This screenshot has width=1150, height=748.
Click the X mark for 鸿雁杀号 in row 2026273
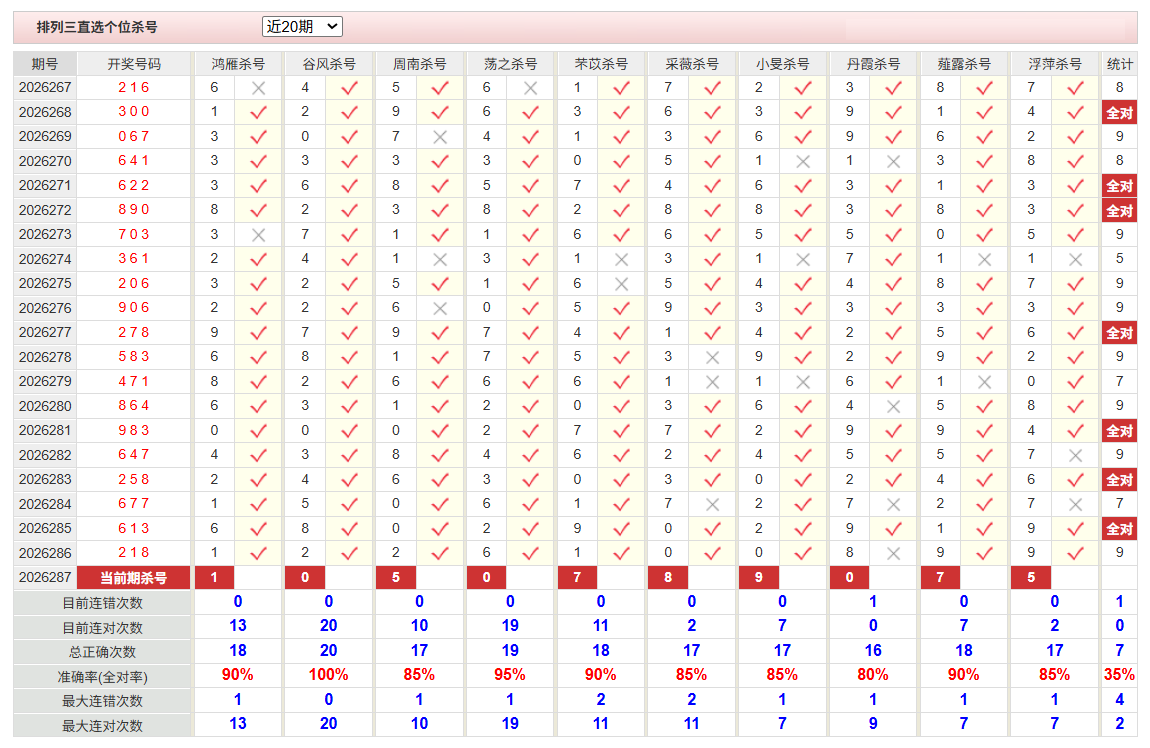click(x=258, y=235)
